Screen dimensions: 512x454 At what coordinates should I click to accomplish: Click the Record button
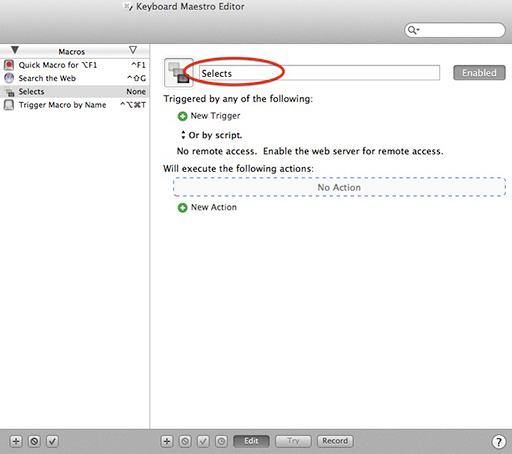click(x=335, y=441)
